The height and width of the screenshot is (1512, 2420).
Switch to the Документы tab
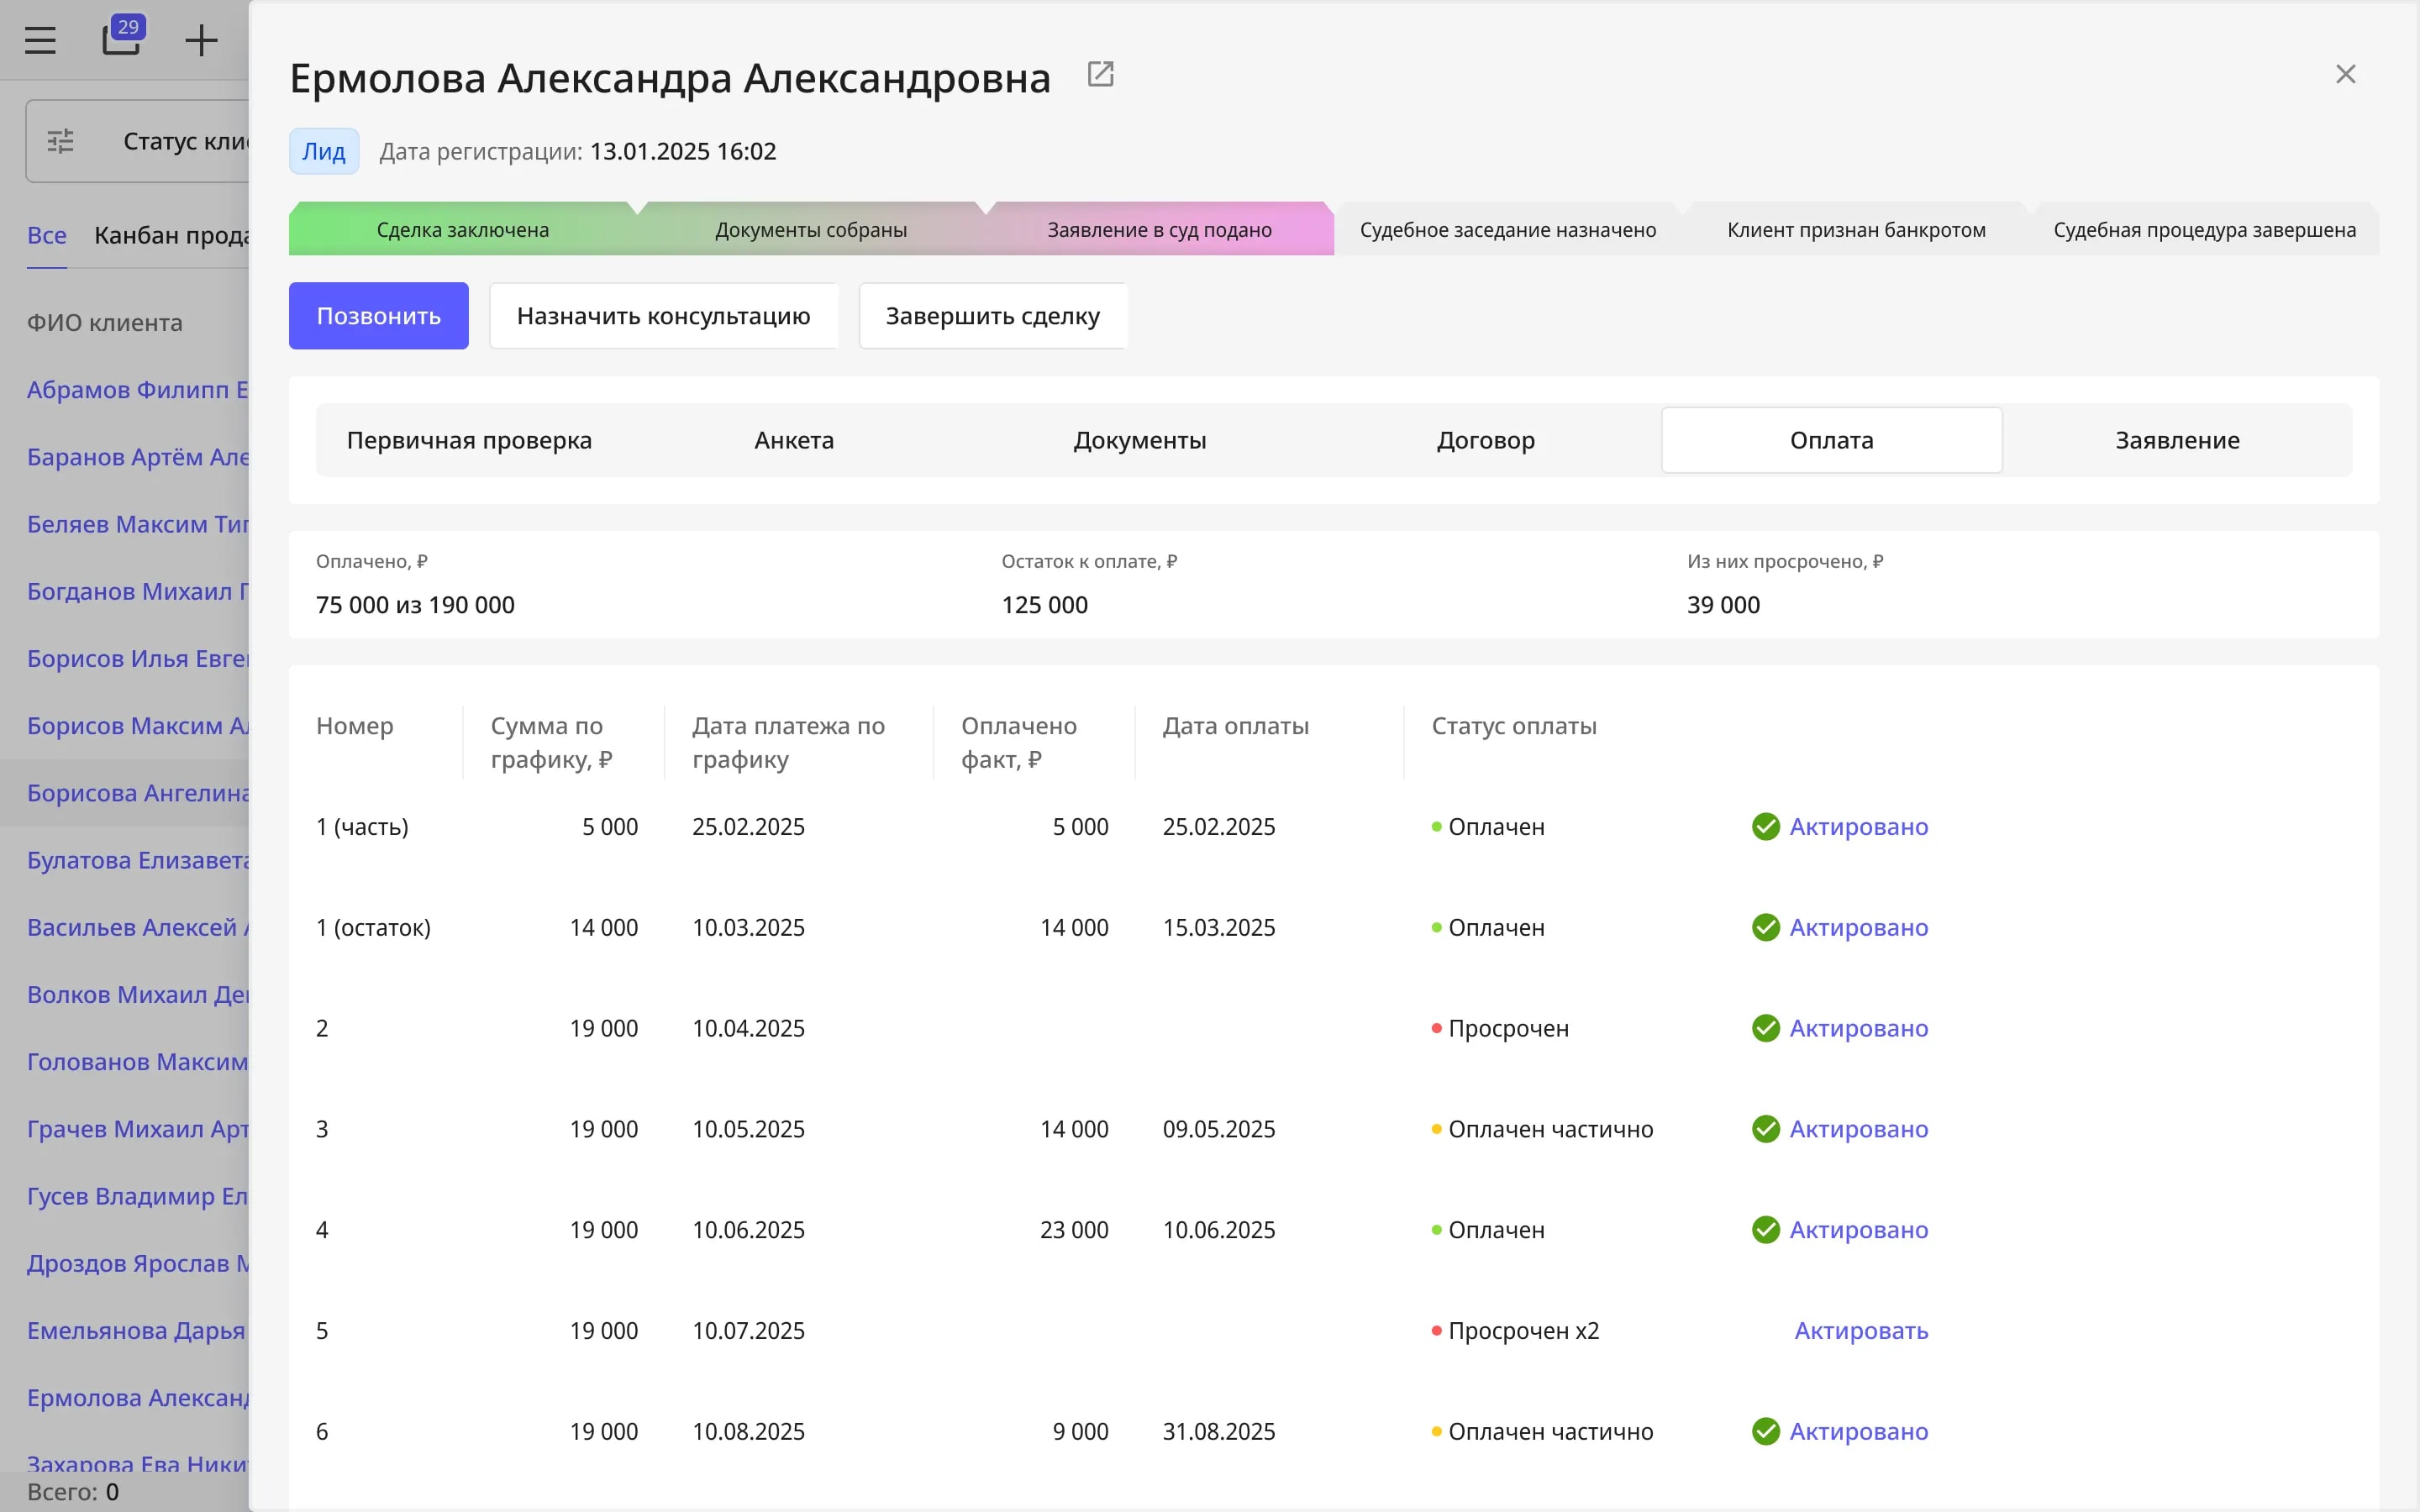pos(1140,440)
